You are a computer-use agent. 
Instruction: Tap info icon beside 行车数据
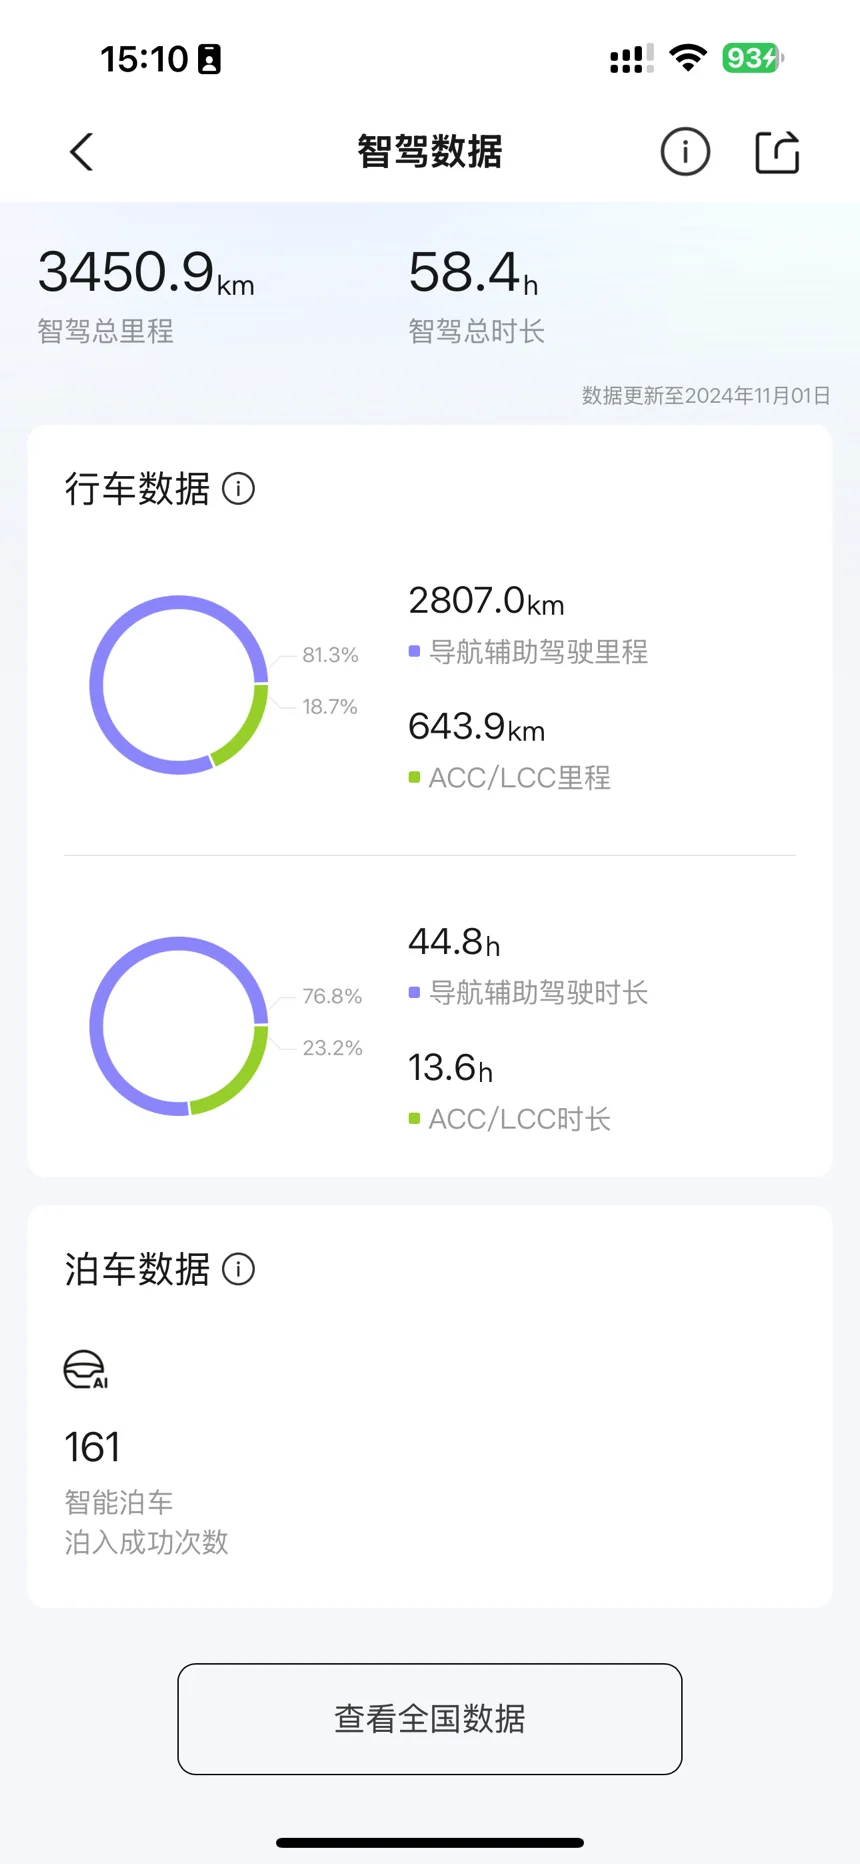tap(238, 489)
